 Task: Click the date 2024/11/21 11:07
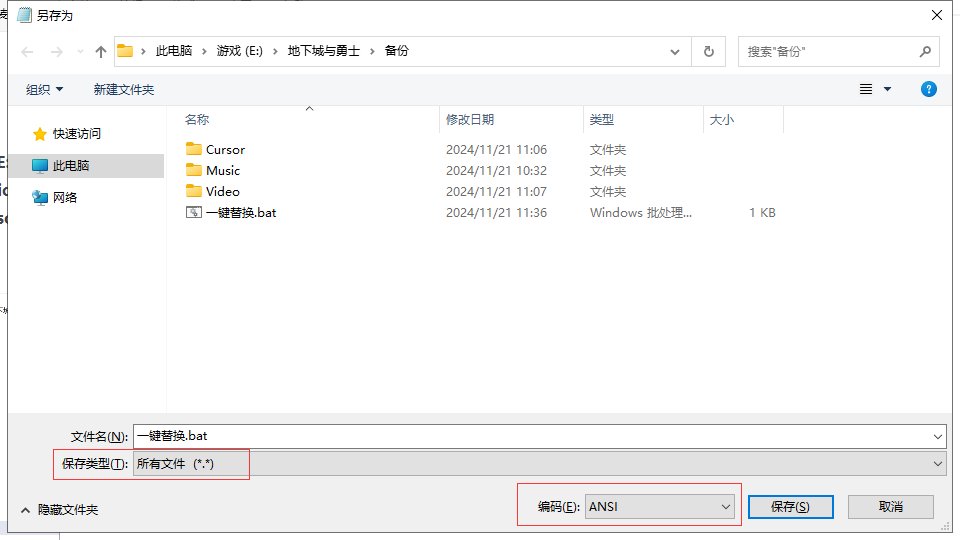point(497,192)
